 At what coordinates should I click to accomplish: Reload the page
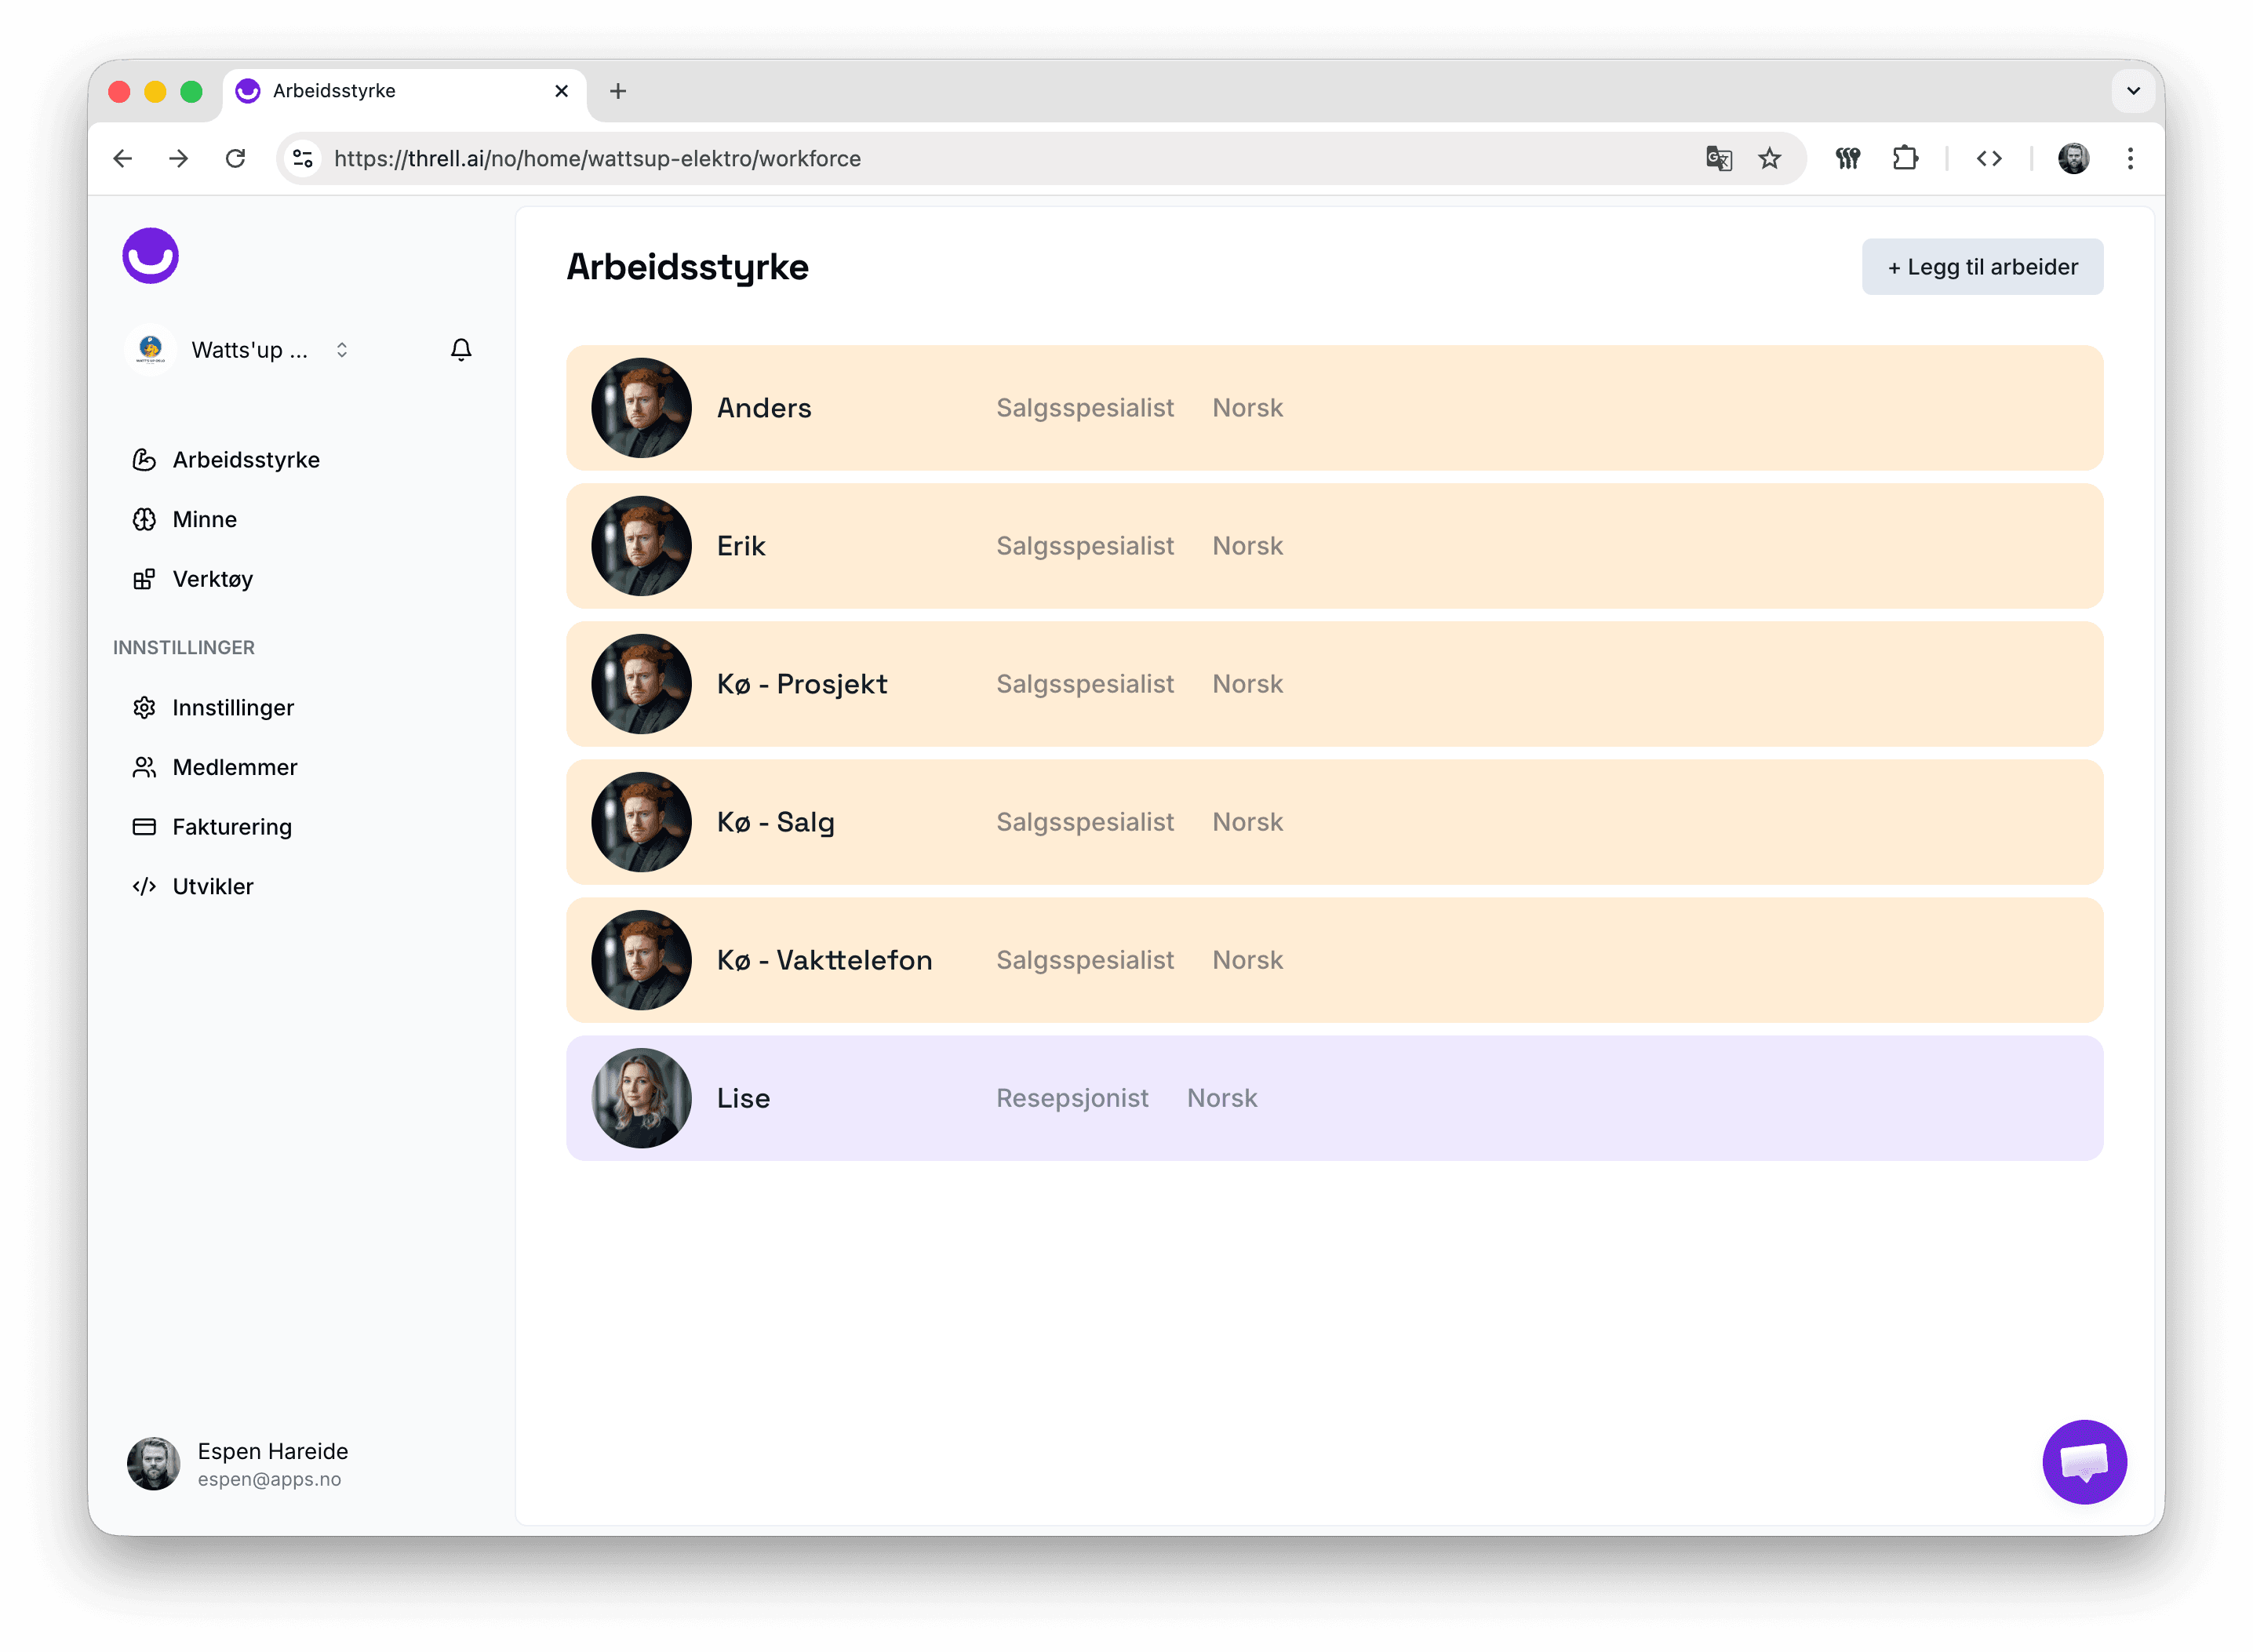[x=235, y=159]
